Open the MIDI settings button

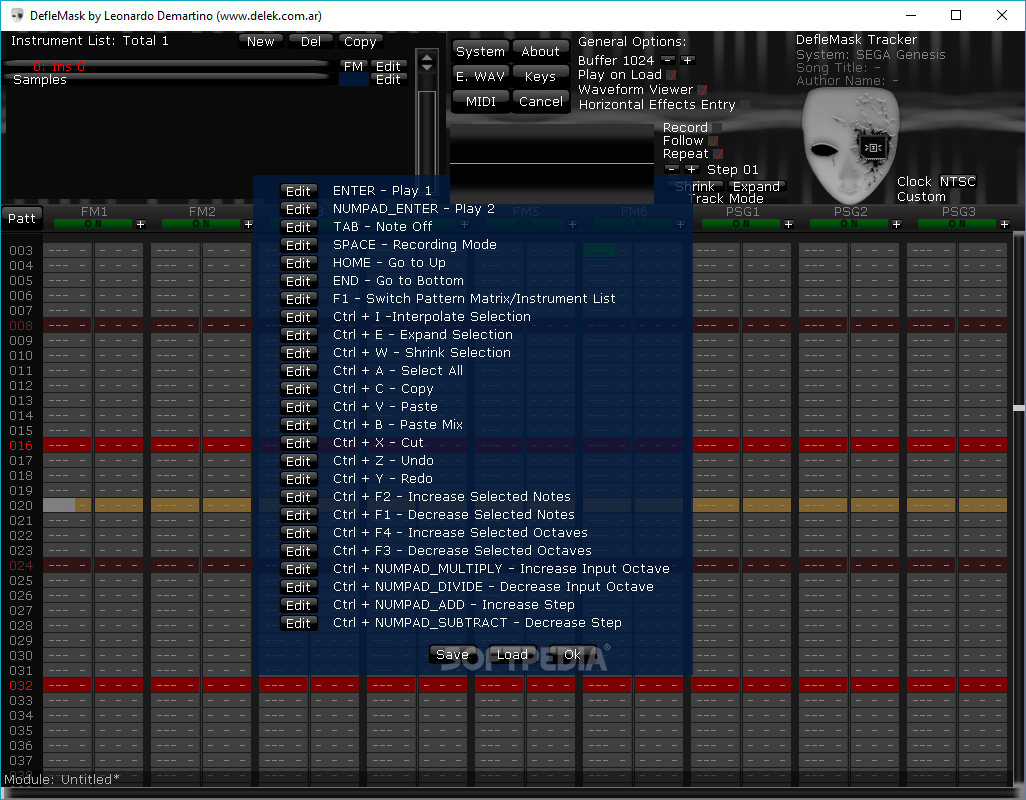pos(480,101)
